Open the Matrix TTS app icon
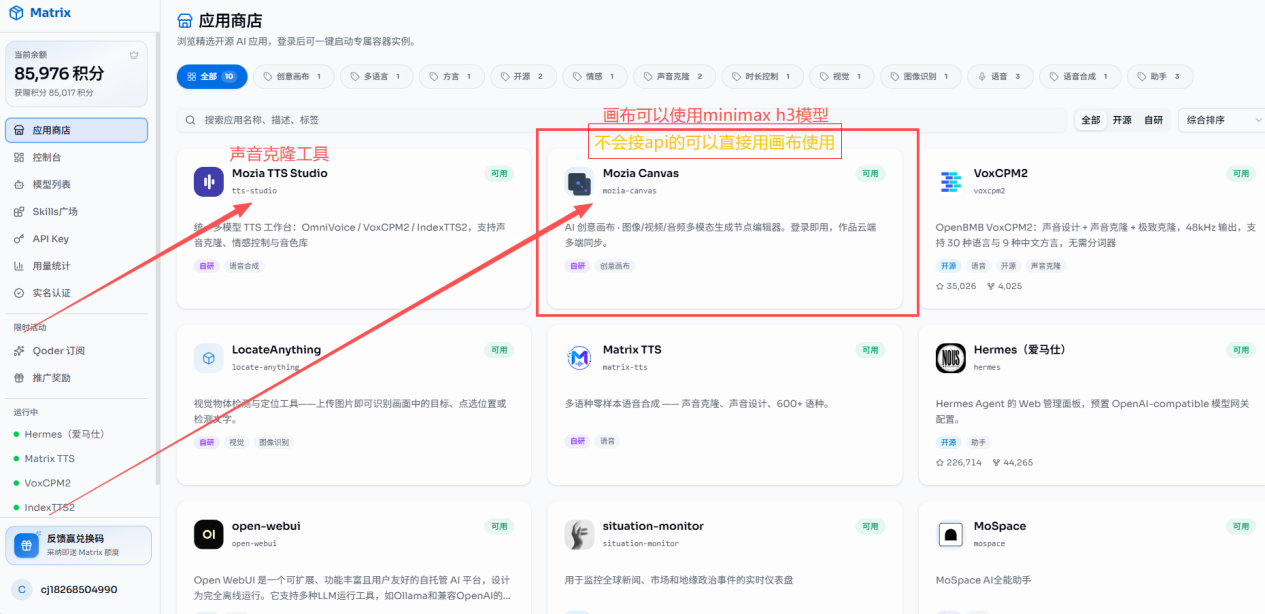1265x614 pixels. (580, 358)
